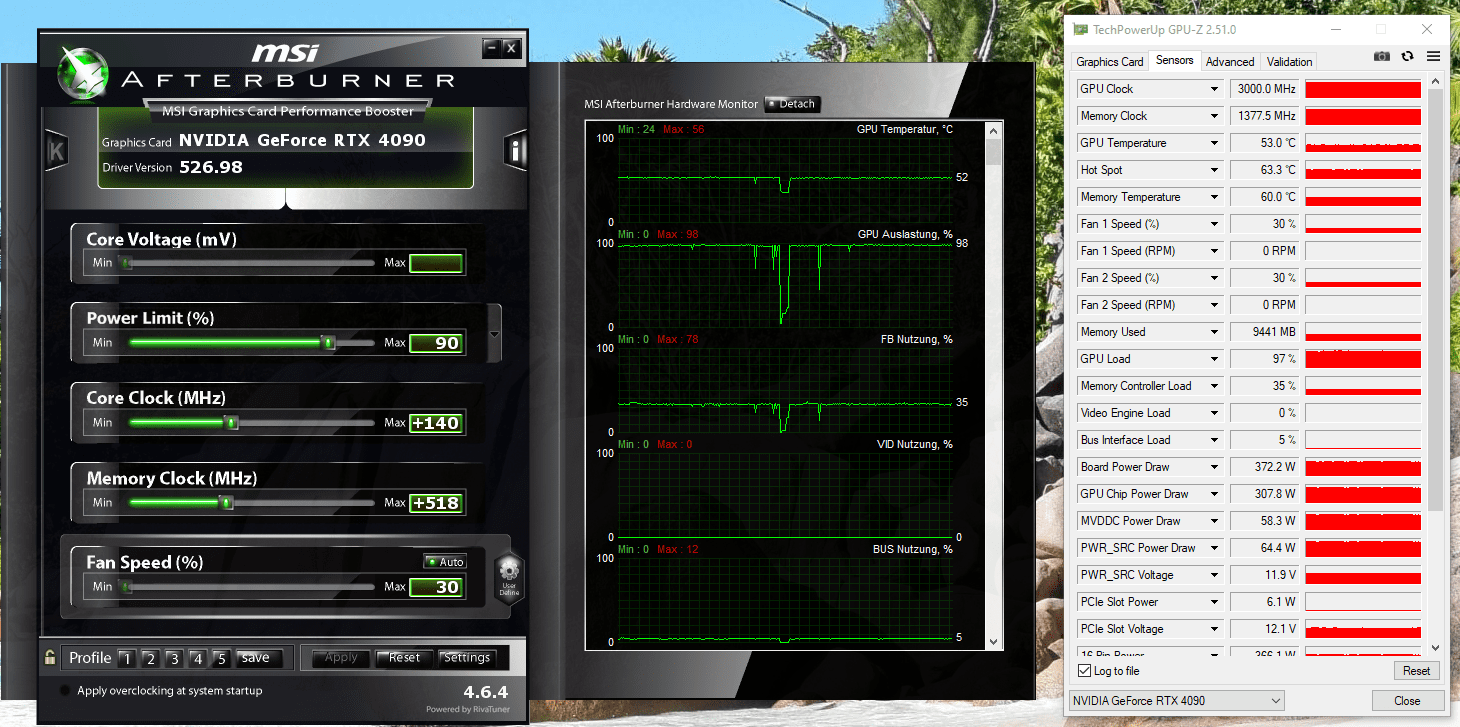
Task: Click the Fan Speed value field 30
Action: click(x=436, y=587)
